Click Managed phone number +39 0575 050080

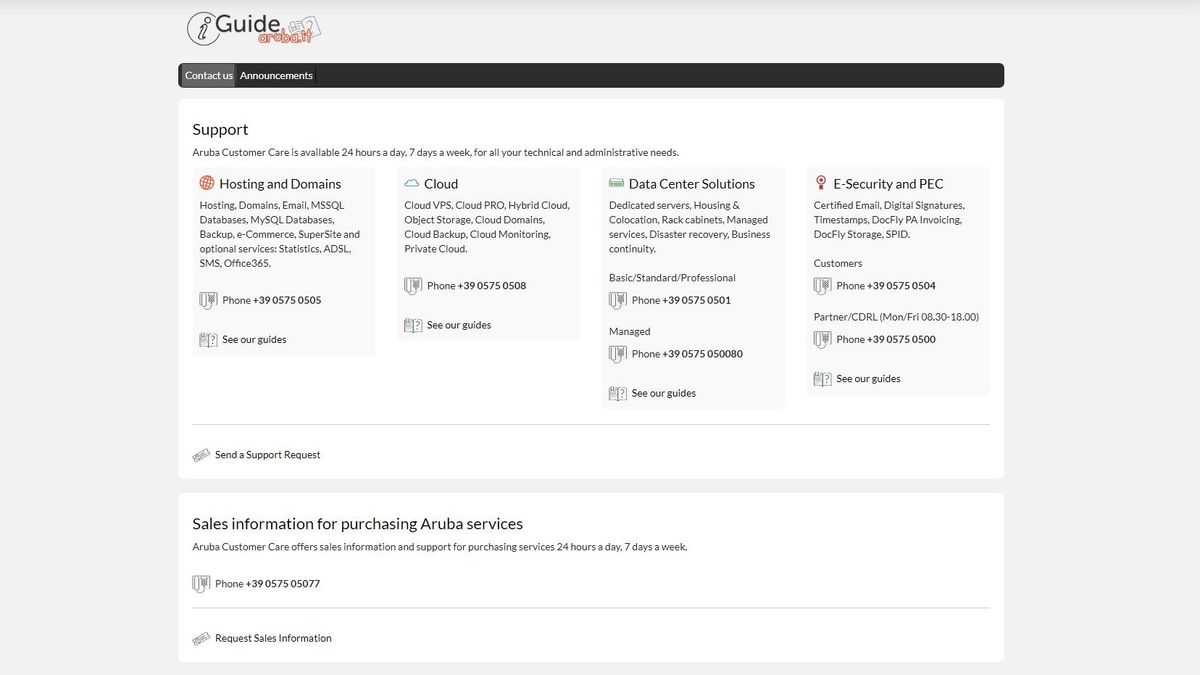(703, 354)
